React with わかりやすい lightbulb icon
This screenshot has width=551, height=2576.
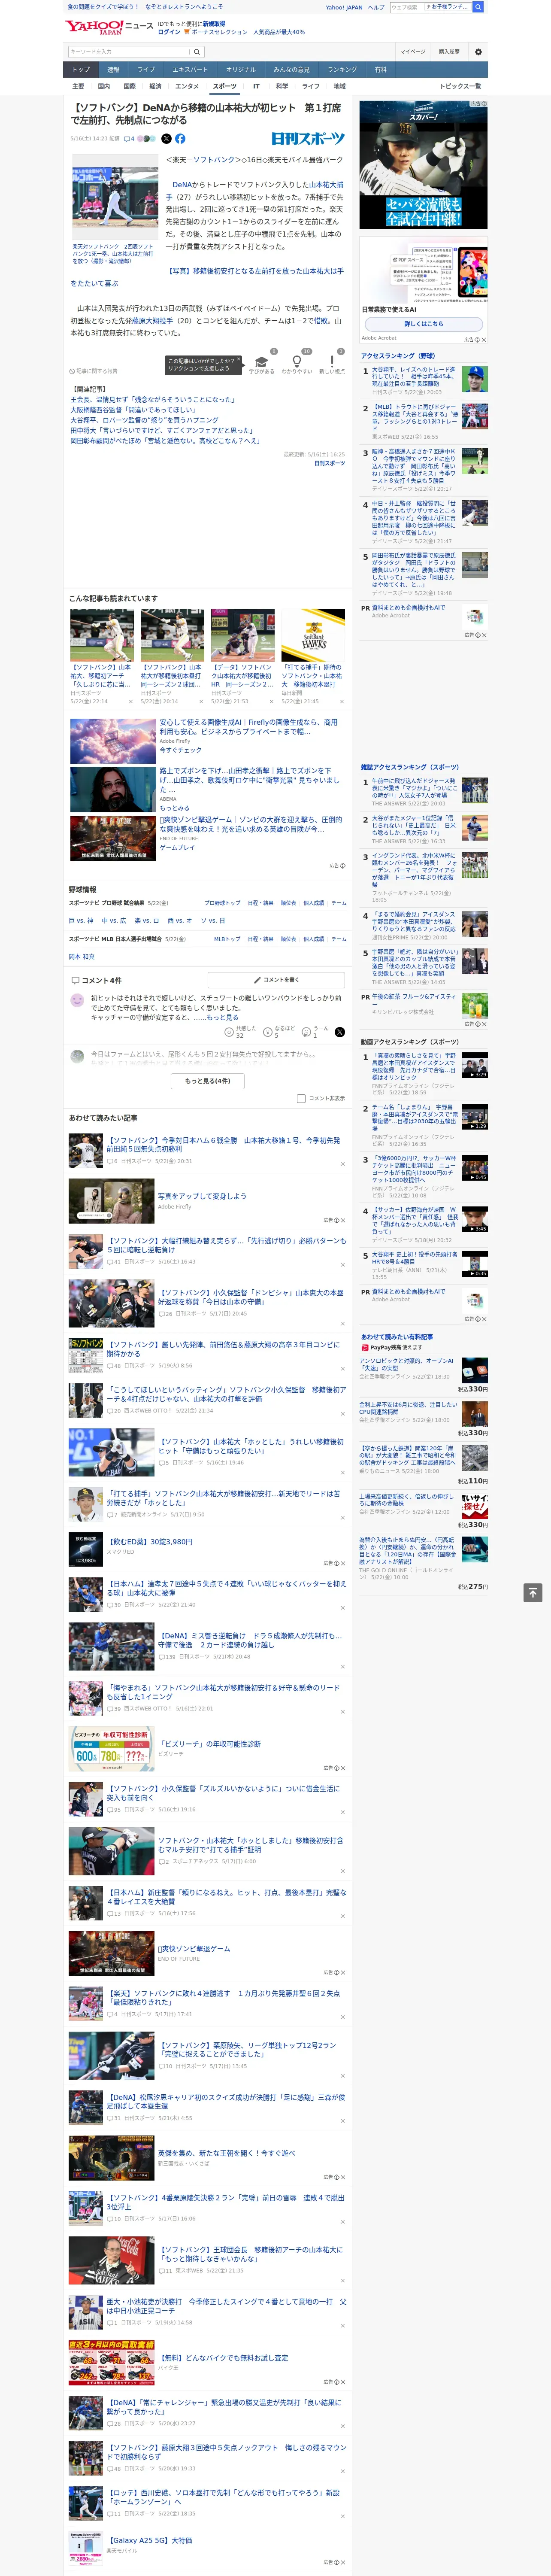[x=296, y=361]
